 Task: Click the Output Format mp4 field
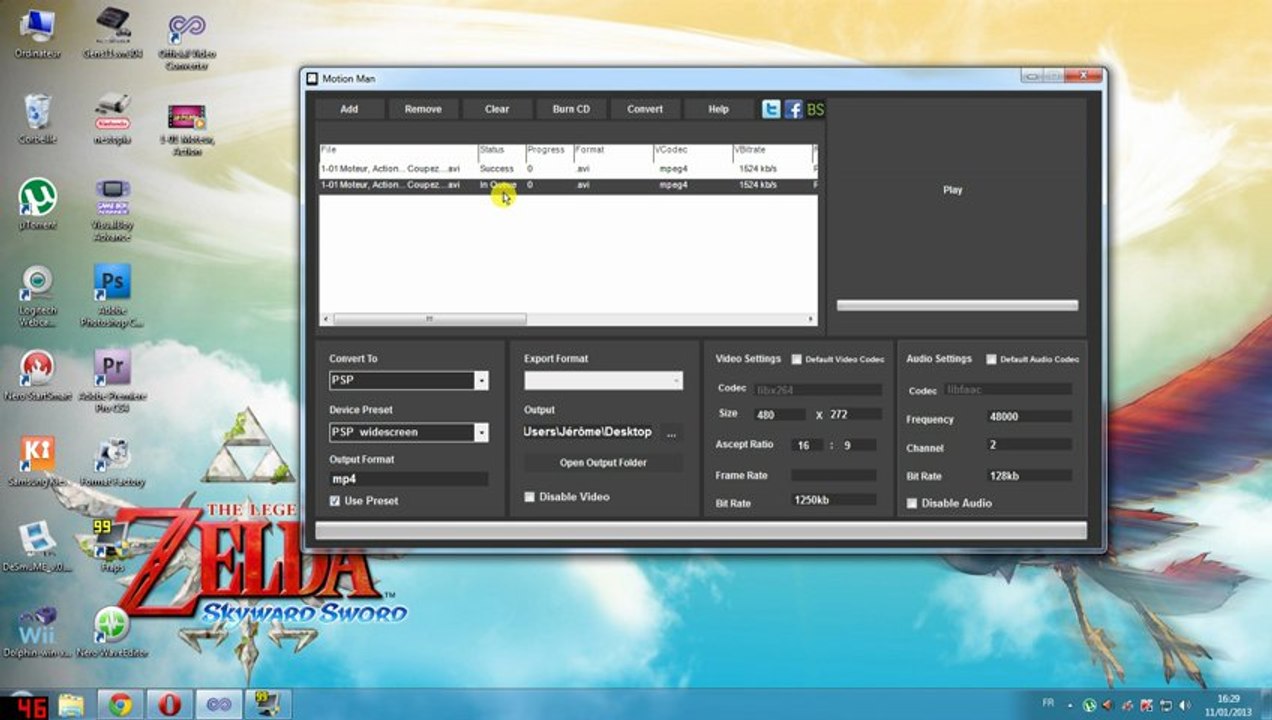click(x=409, y=479)
